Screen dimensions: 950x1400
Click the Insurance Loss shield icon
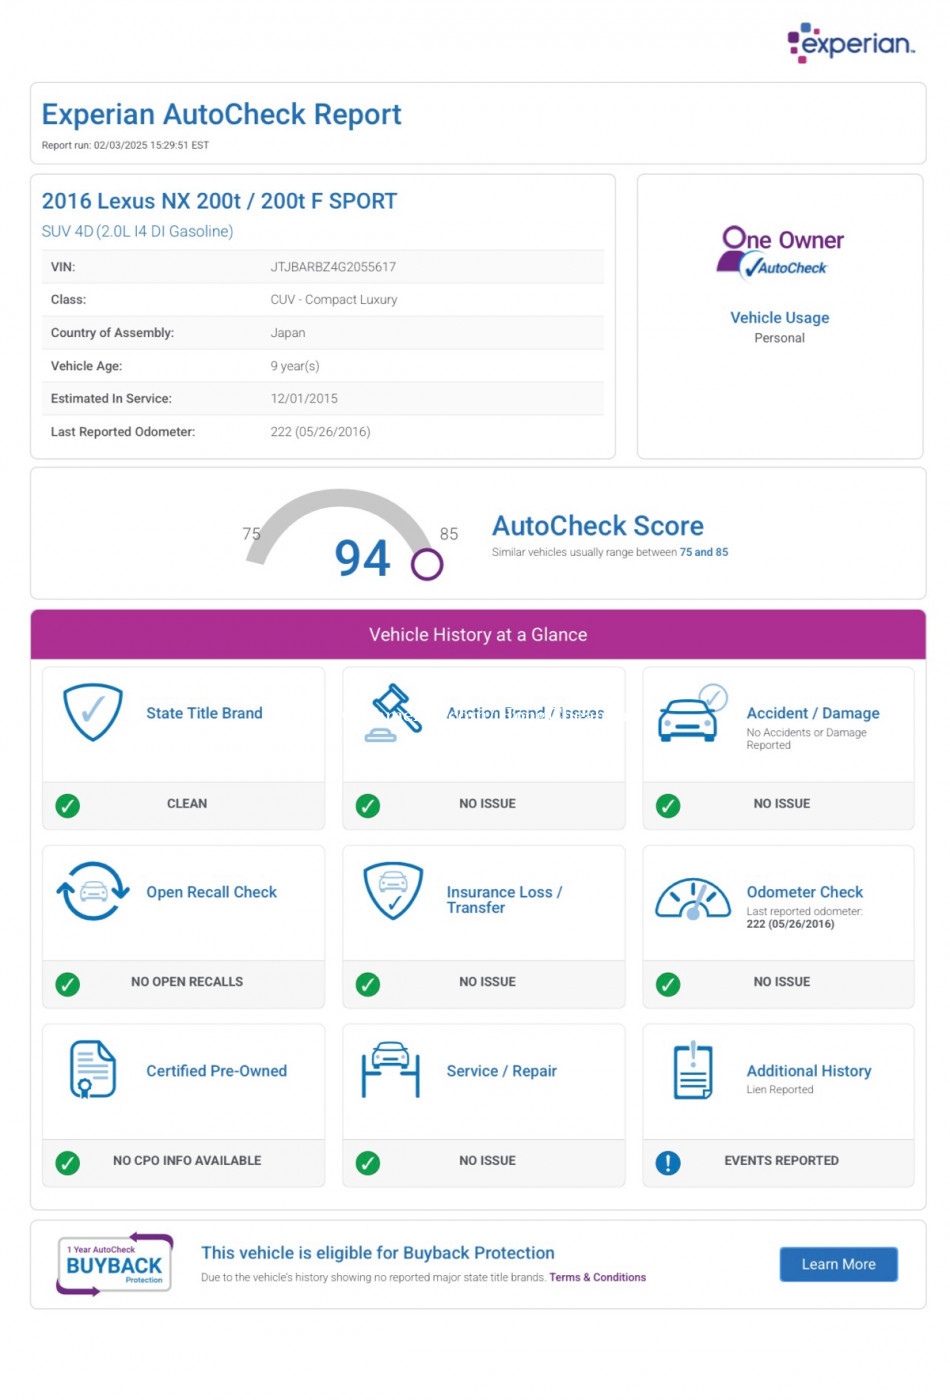coord(393,891)
